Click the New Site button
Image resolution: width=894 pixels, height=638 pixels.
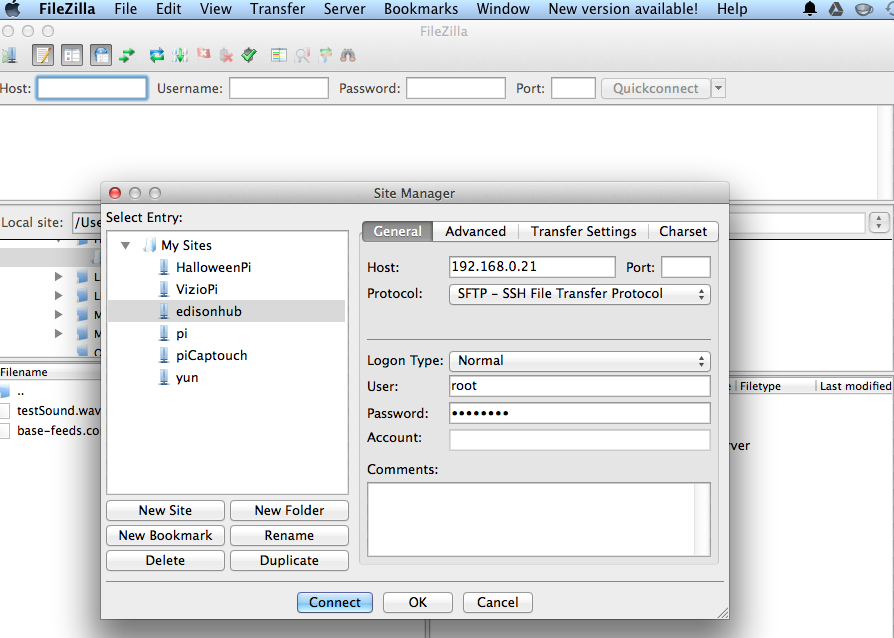[165, 510]
